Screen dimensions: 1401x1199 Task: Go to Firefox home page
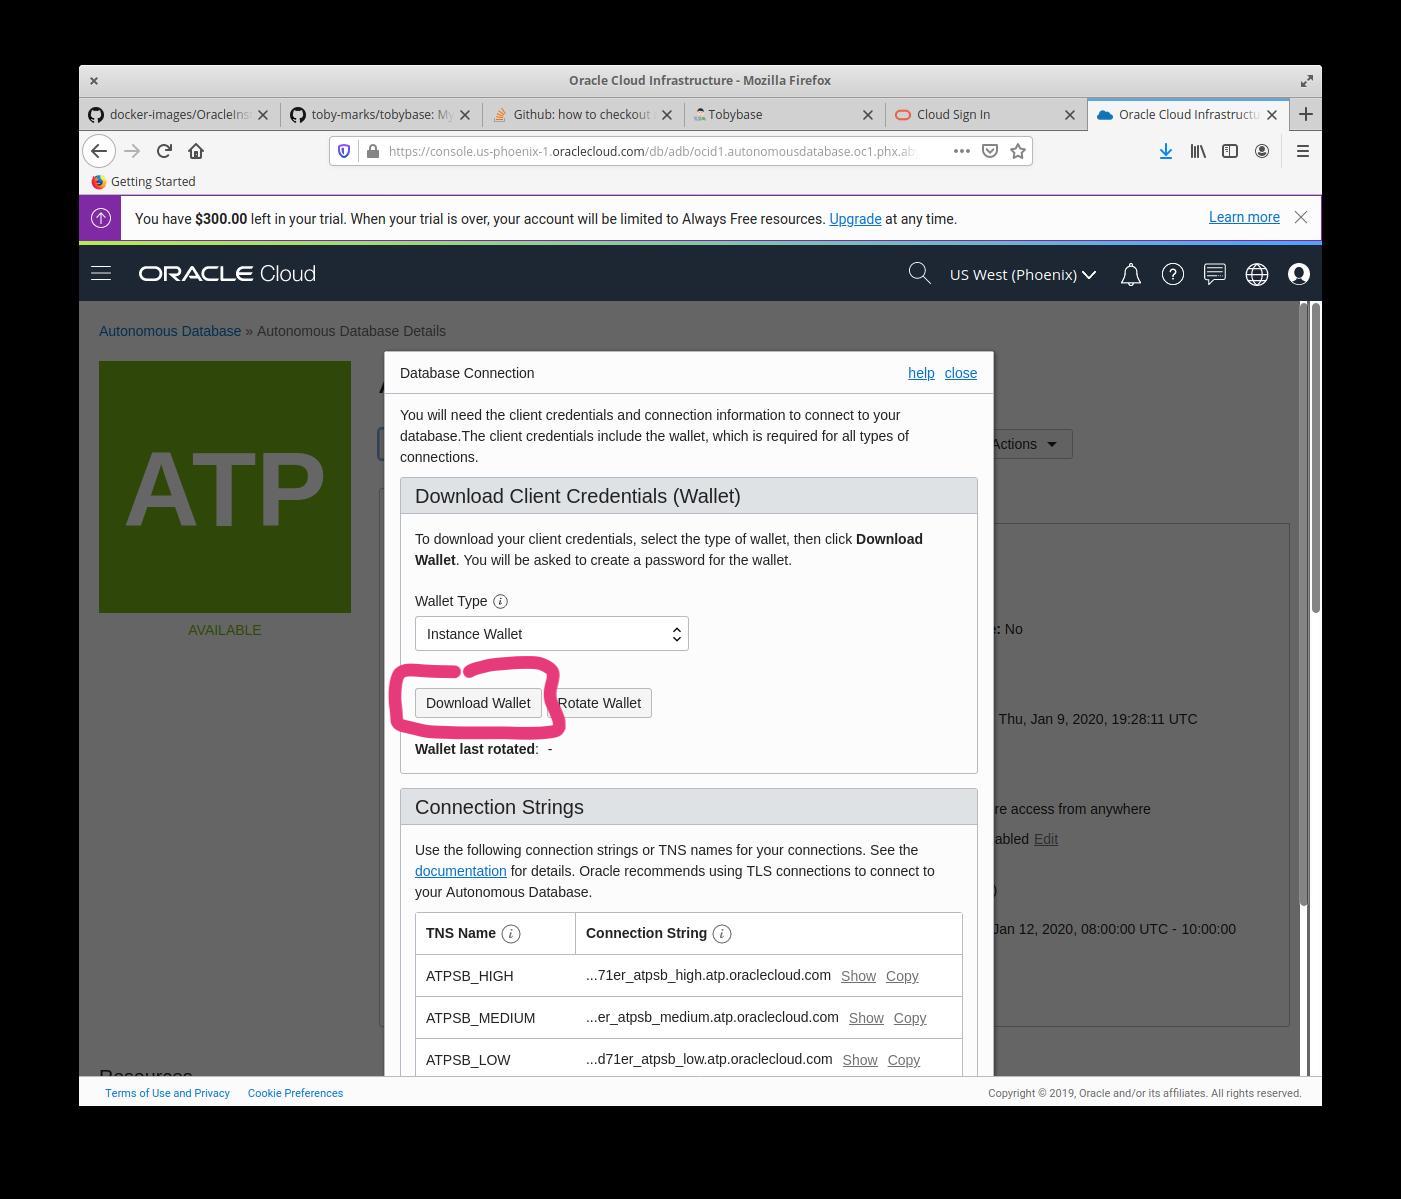196,151
